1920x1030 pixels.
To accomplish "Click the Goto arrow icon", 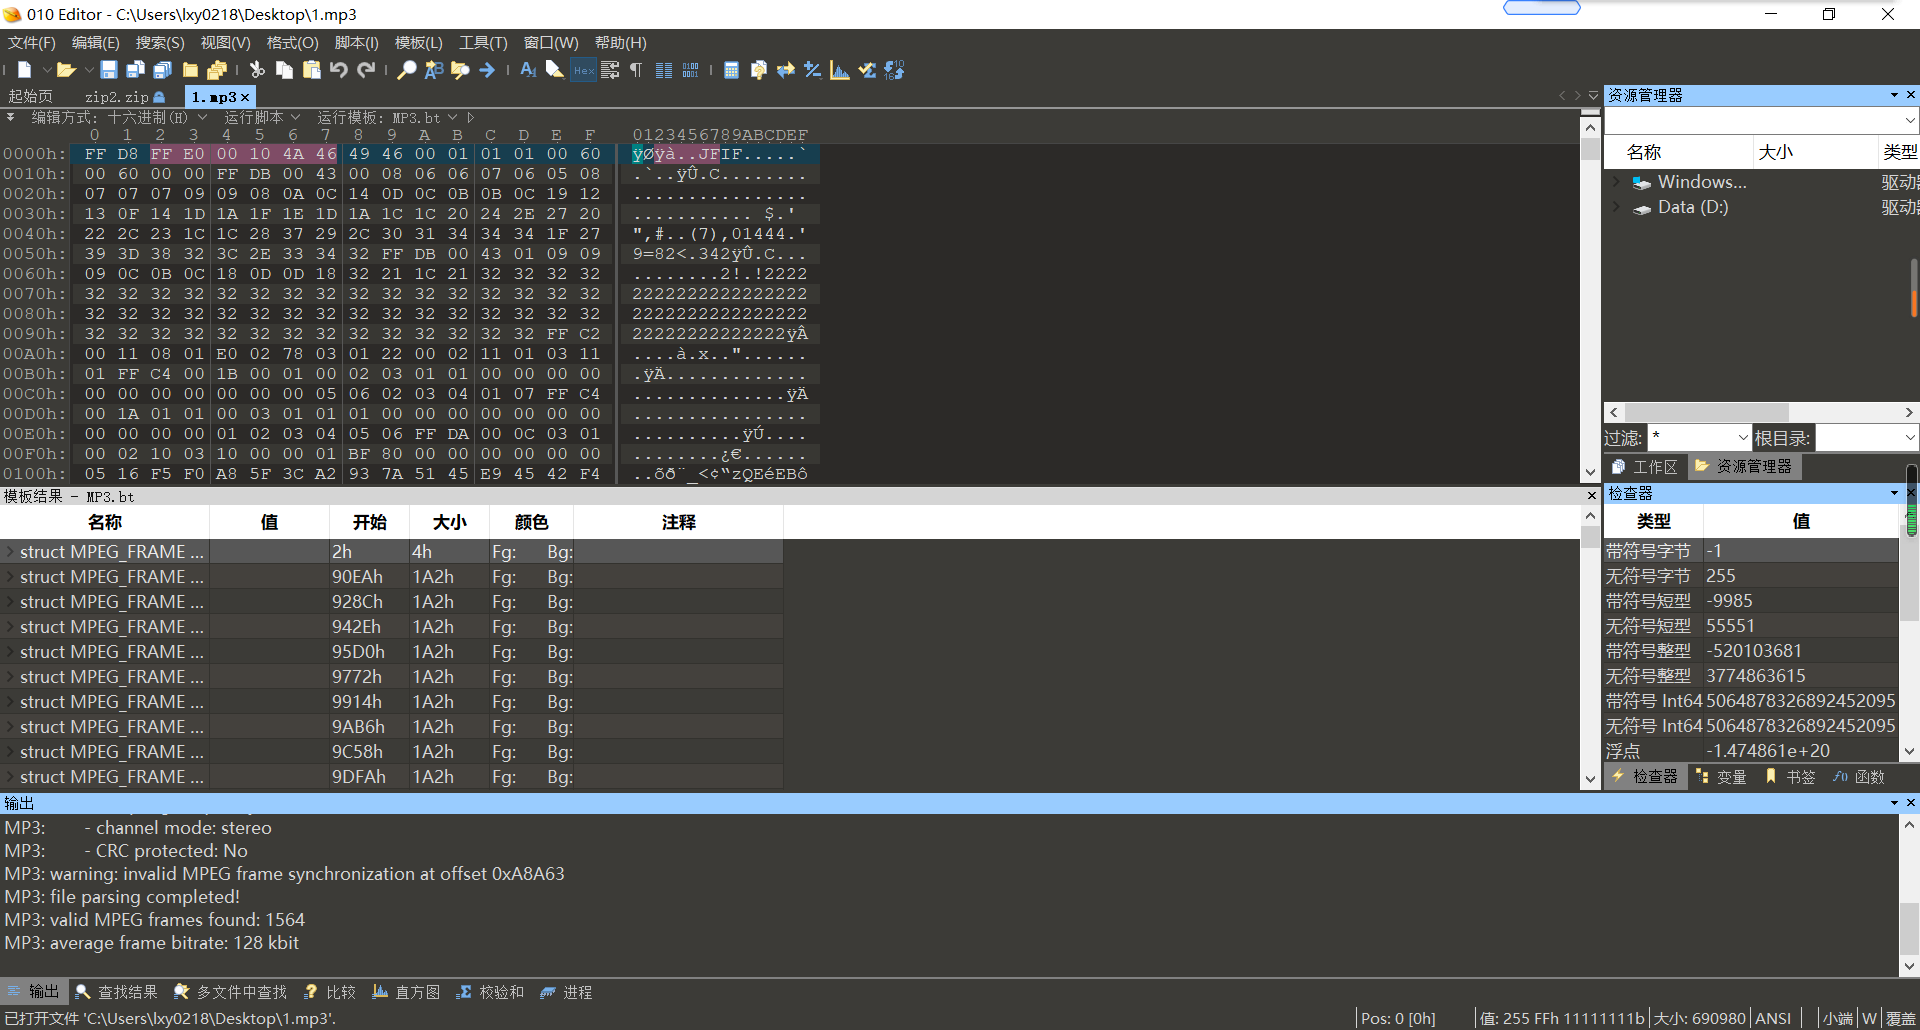I will point(487,70).
